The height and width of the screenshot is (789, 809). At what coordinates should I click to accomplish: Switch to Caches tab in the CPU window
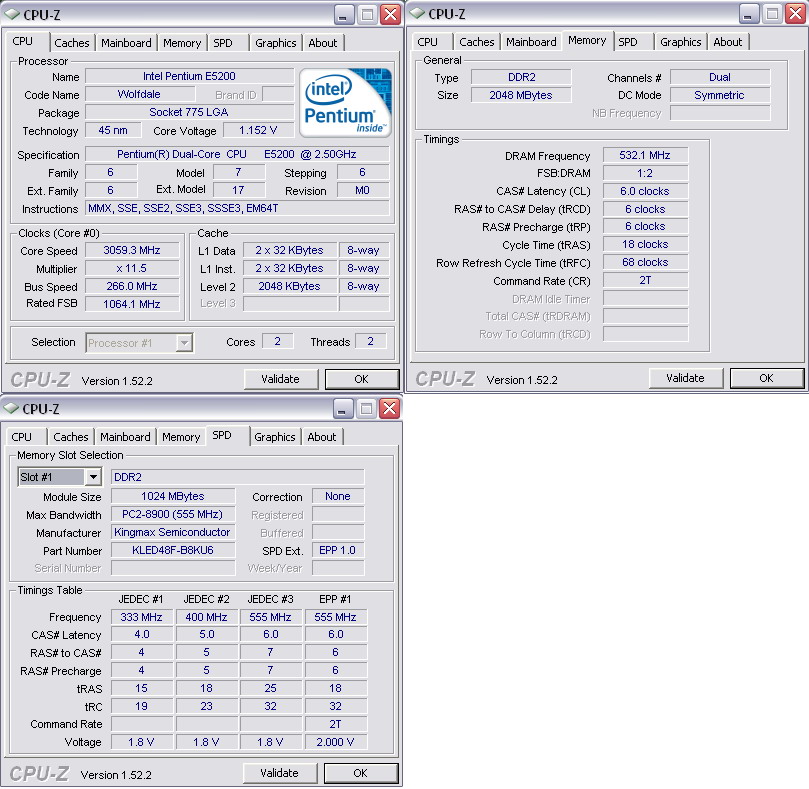72,43
